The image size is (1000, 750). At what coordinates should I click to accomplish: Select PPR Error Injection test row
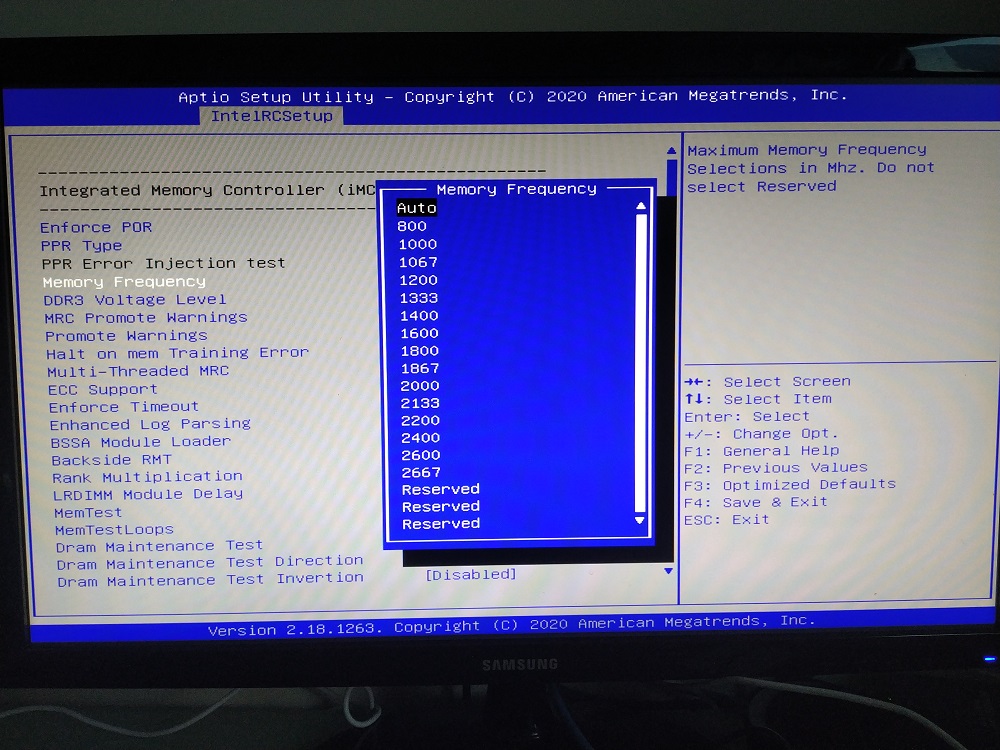pyautogui.click(x=163, y=263)
